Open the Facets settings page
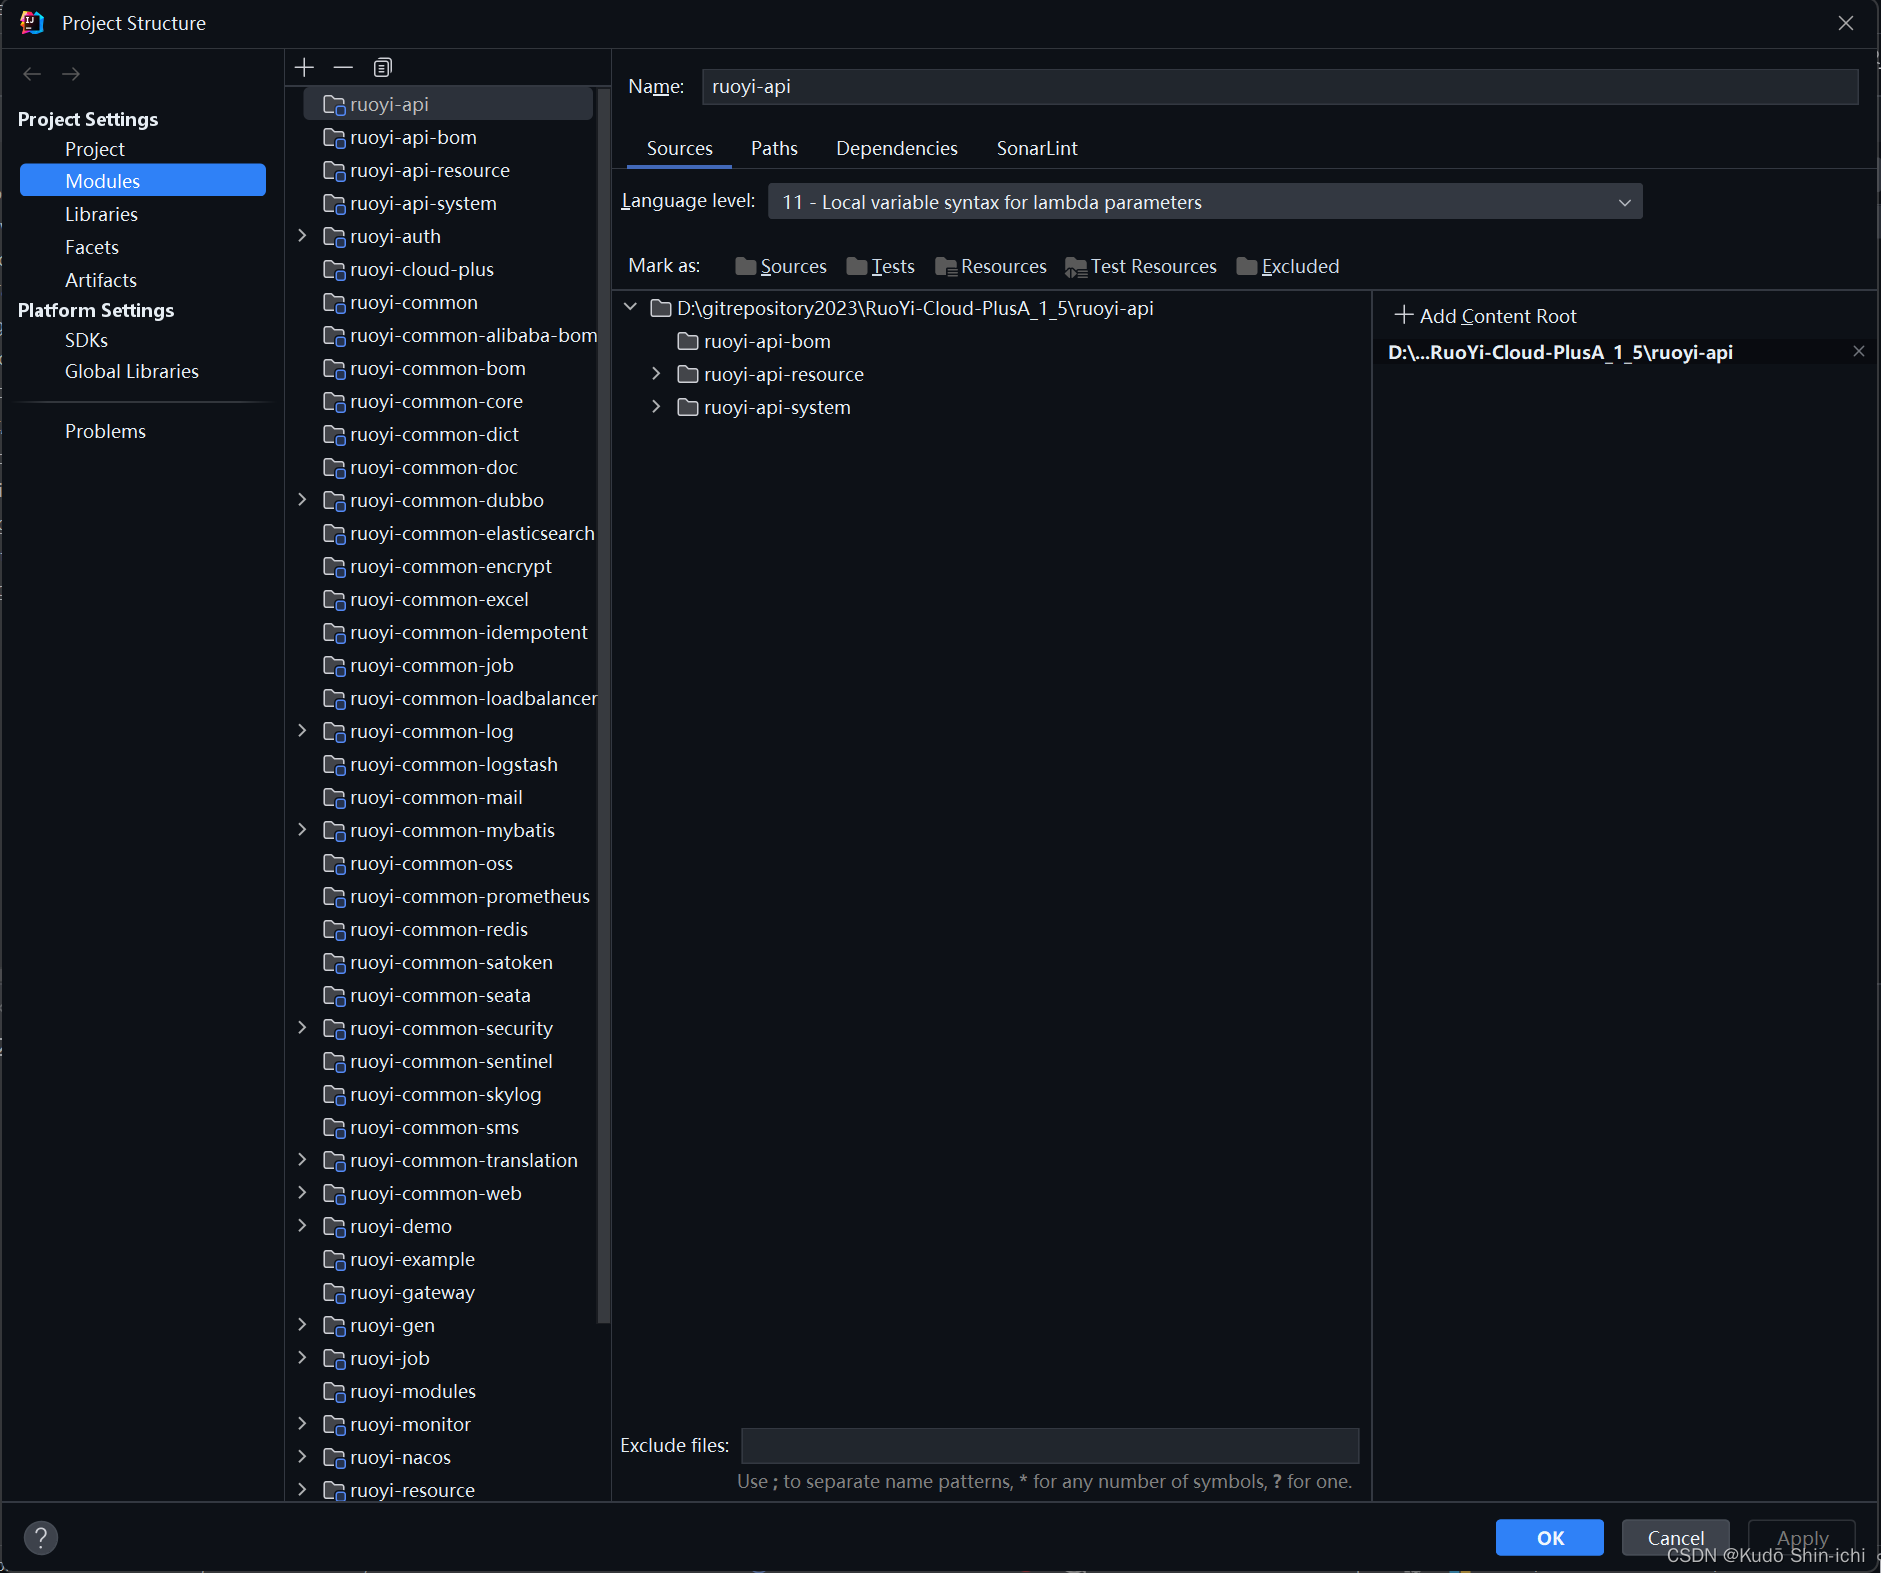Viewport: 1881px width, 1573px height. pyautogui.click(x=92, y=247)
